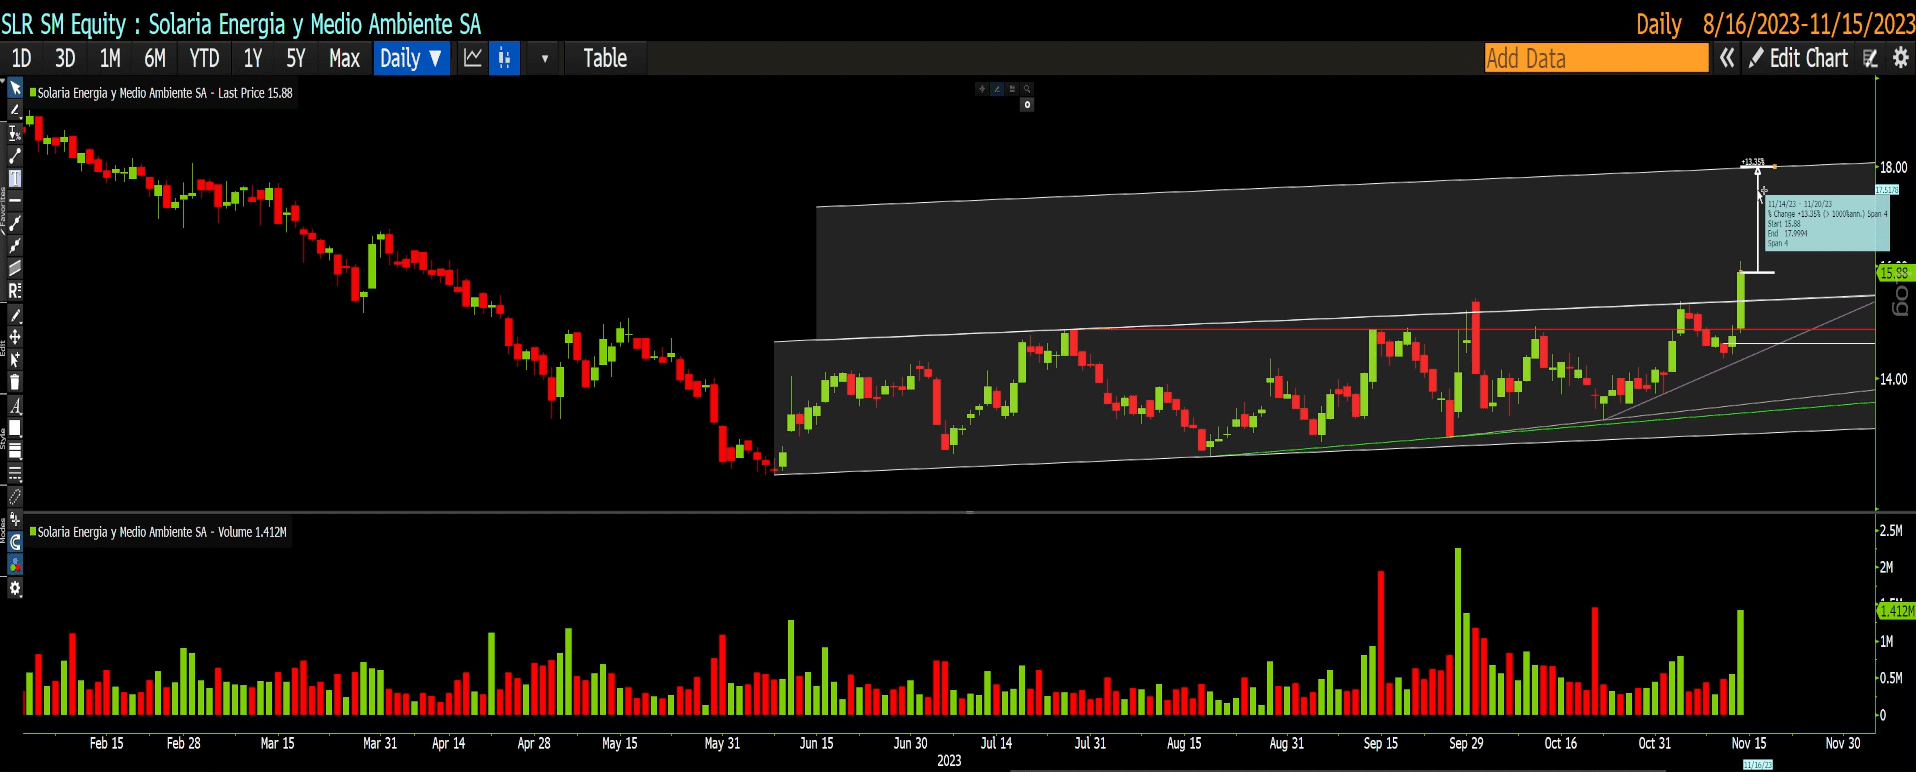
Task: Click the annotate notes icon beside Edit Chart
Action: pyautogui.click(x=1871, y=58)
